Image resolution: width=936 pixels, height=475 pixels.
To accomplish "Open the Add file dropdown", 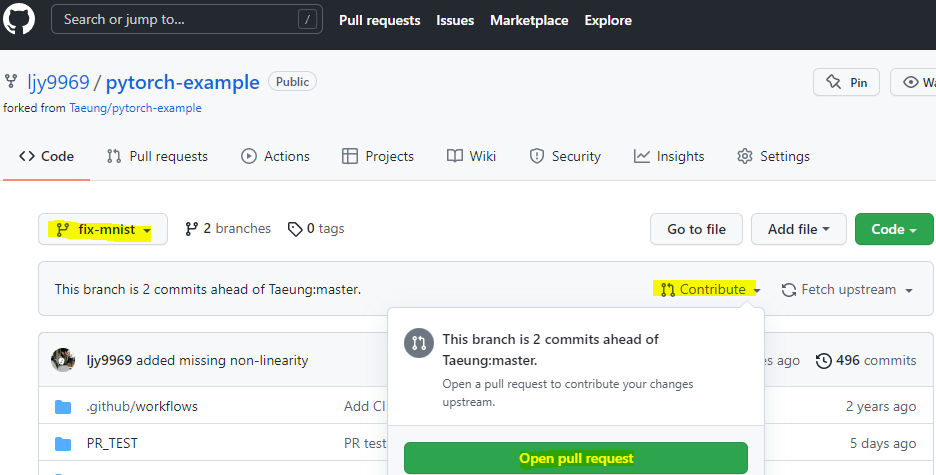I will point(799,229).
